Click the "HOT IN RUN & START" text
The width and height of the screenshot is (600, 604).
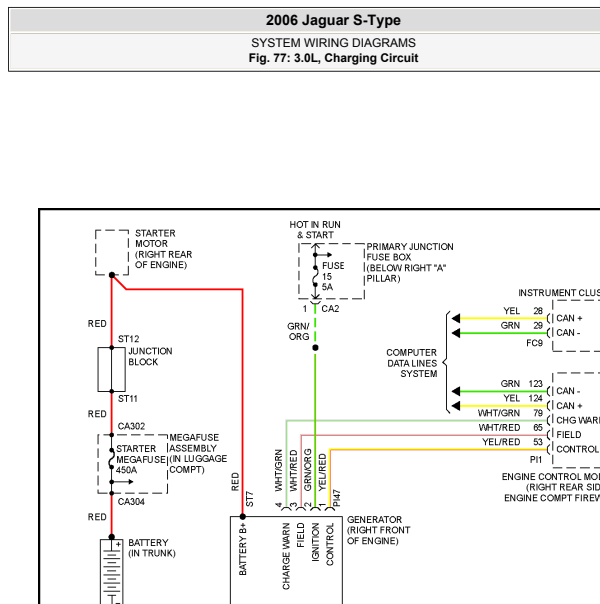(315, 230)
